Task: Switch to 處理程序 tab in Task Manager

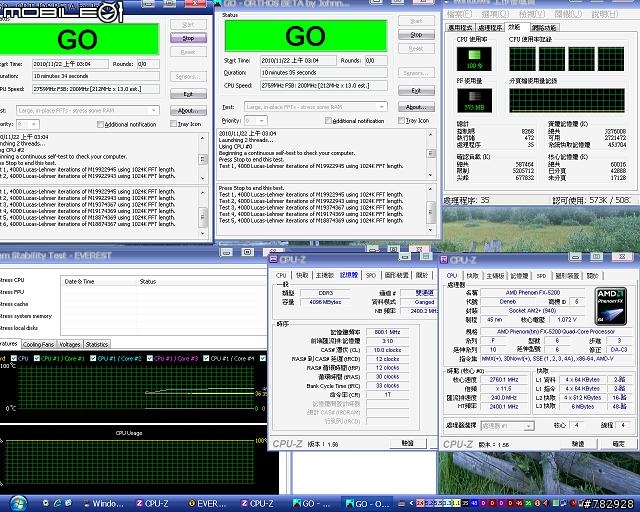Action: pos(490,28)
